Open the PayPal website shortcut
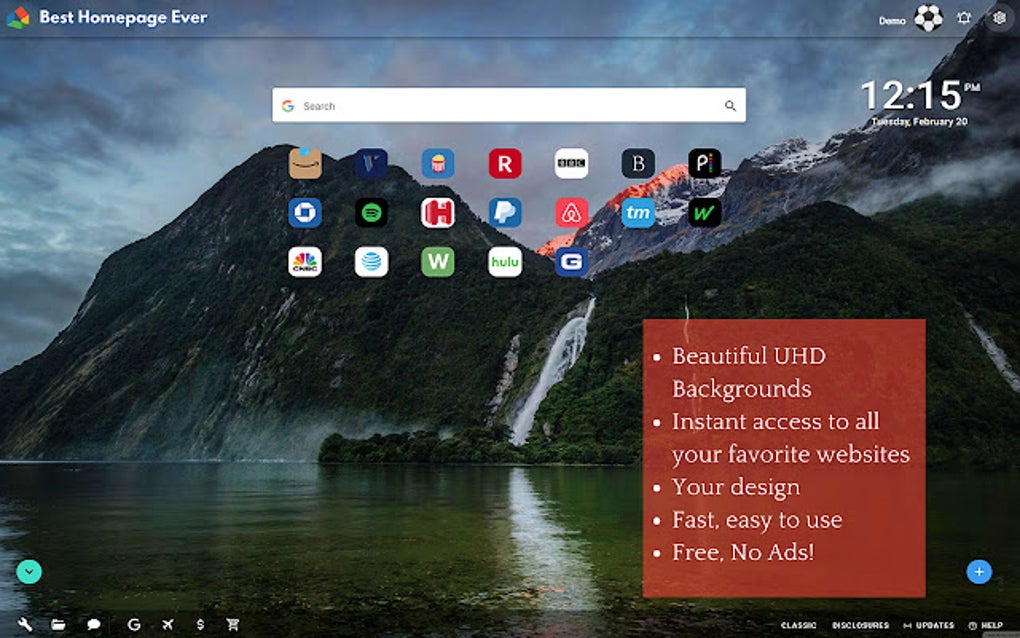The height and width of the screenshot is (638, 1020). pyautogui.click(x=504, y=212)
